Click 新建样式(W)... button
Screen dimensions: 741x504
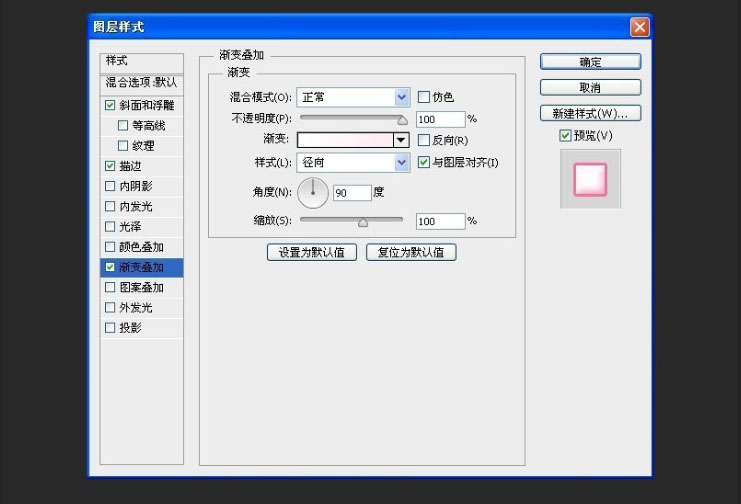[x=590, y=113]
